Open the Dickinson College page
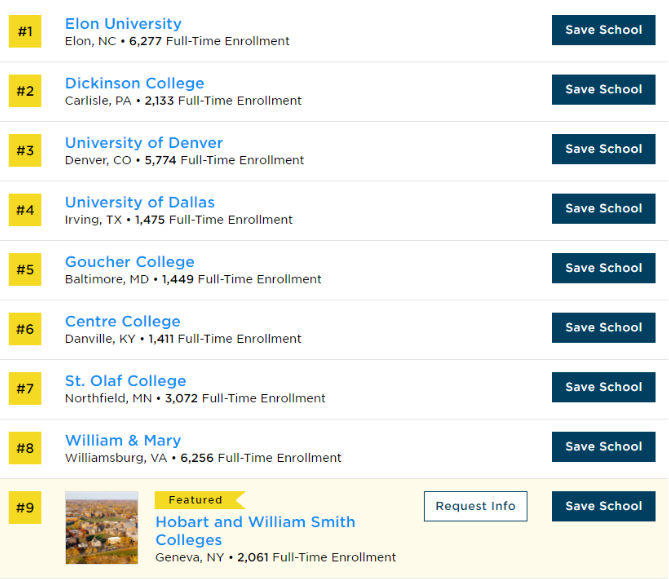 pos(134,83)
